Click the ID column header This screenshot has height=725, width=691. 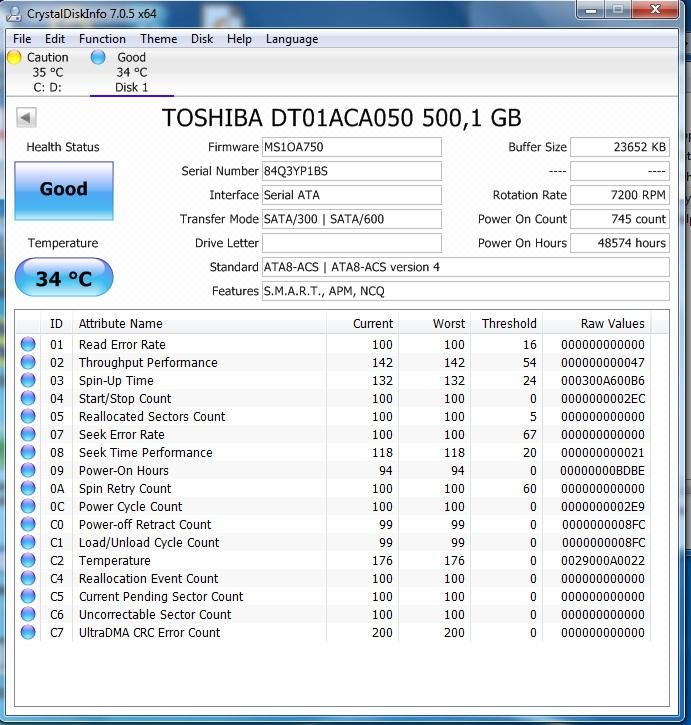pos(56,324)
